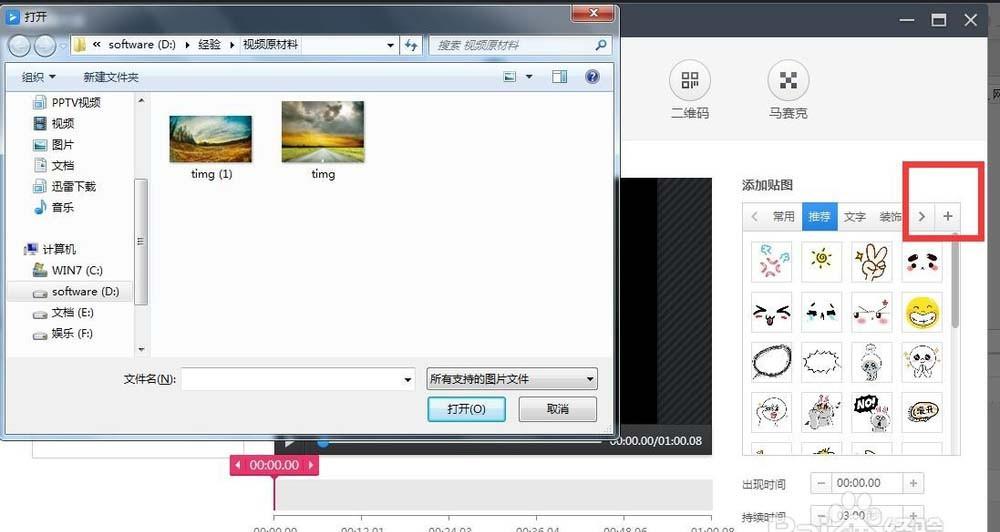Select the sun sticker
This screenshot has height=532, width=1000.
[821, 262]
